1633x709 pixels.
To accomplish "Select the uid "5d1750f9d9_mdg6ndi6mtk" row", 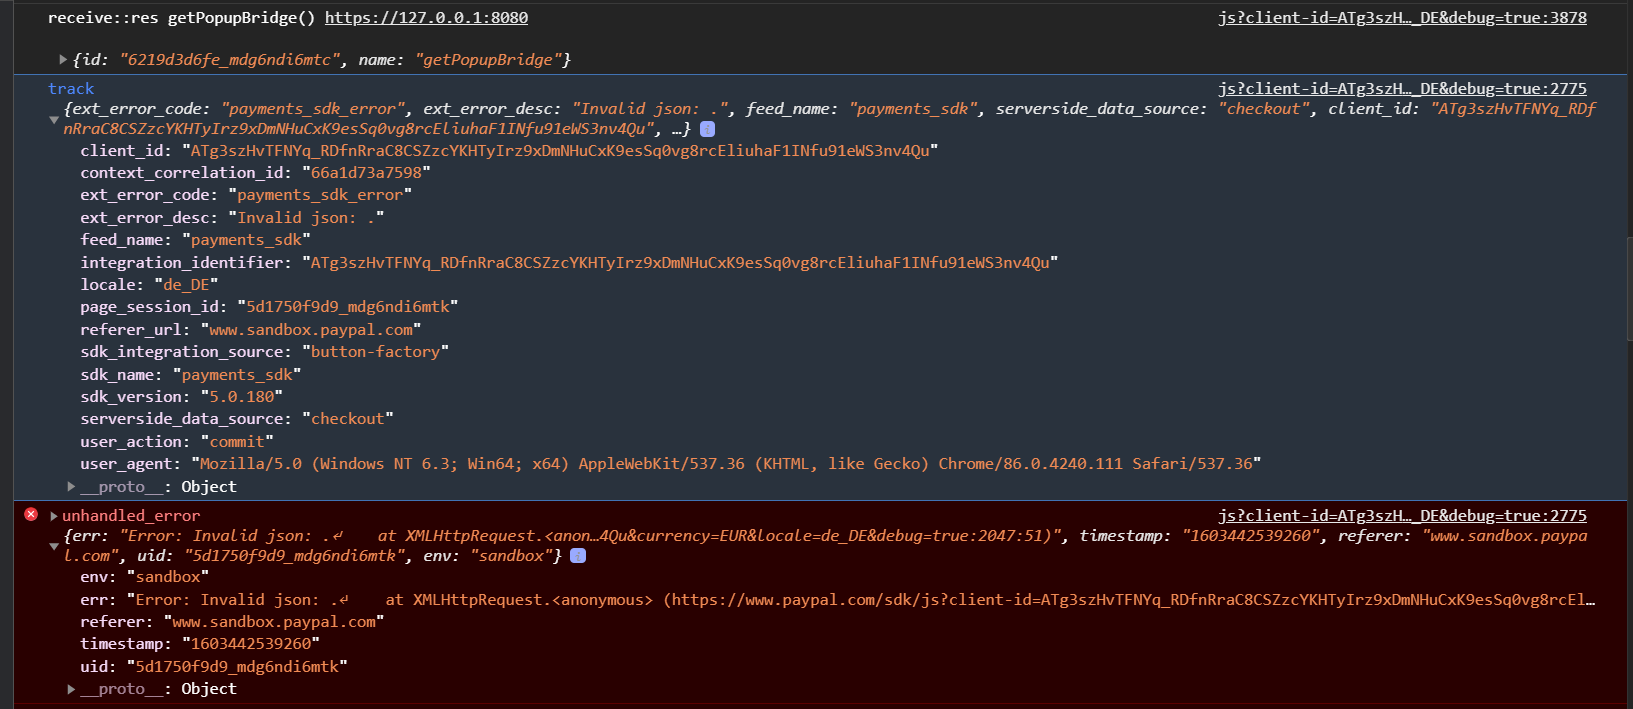I will [214, 667].
